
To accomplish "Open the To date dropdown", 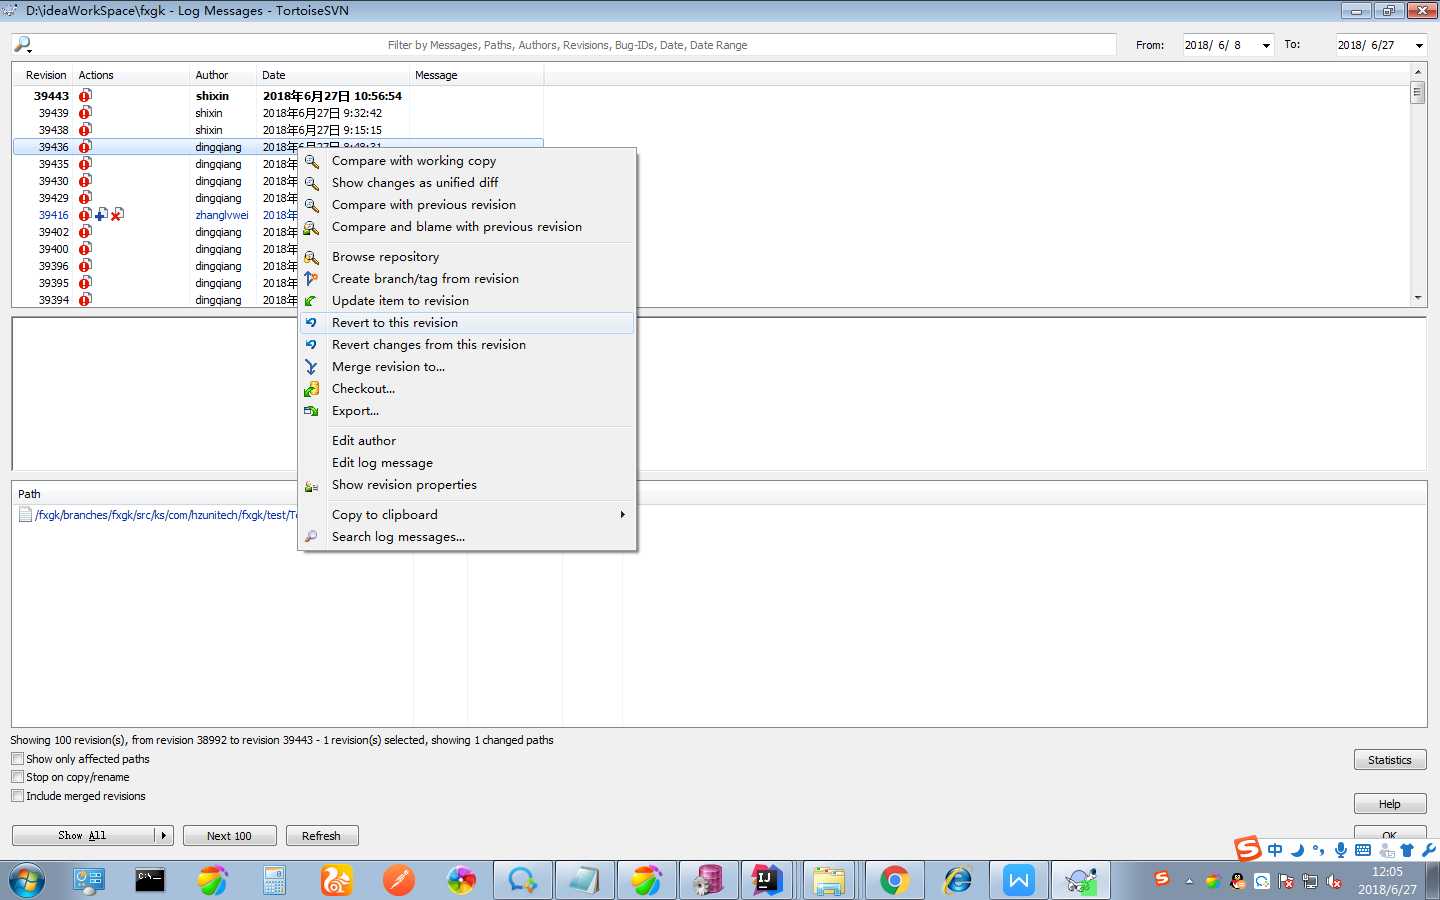I will (1419, 45).
